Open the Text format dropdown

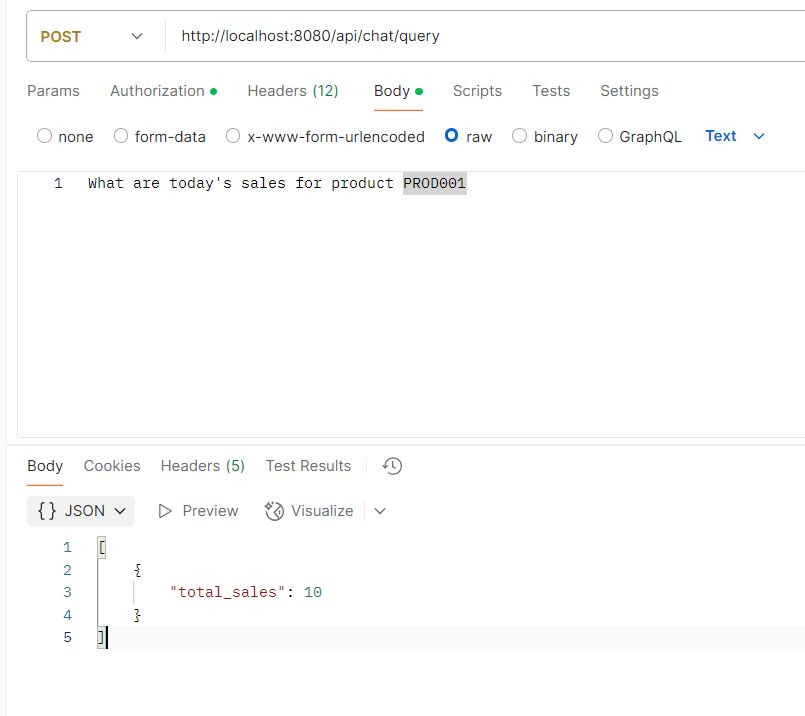pos(735,136)
